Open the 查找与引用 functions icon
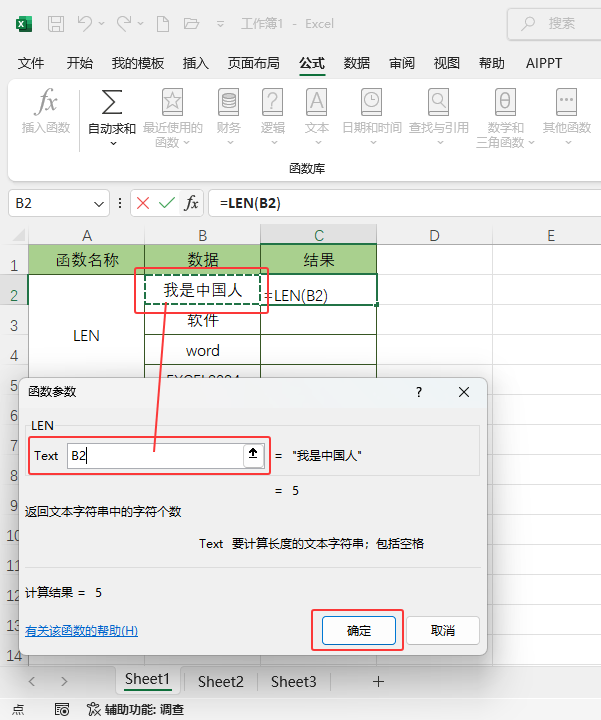 (438, 101)
